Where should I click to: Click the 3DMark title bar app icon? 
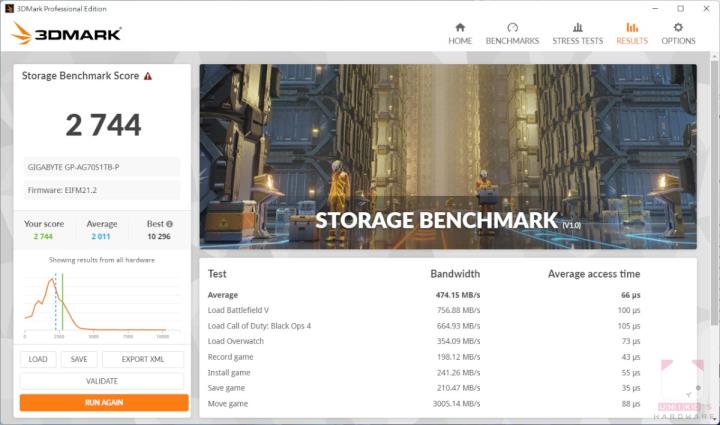point(9,8)
